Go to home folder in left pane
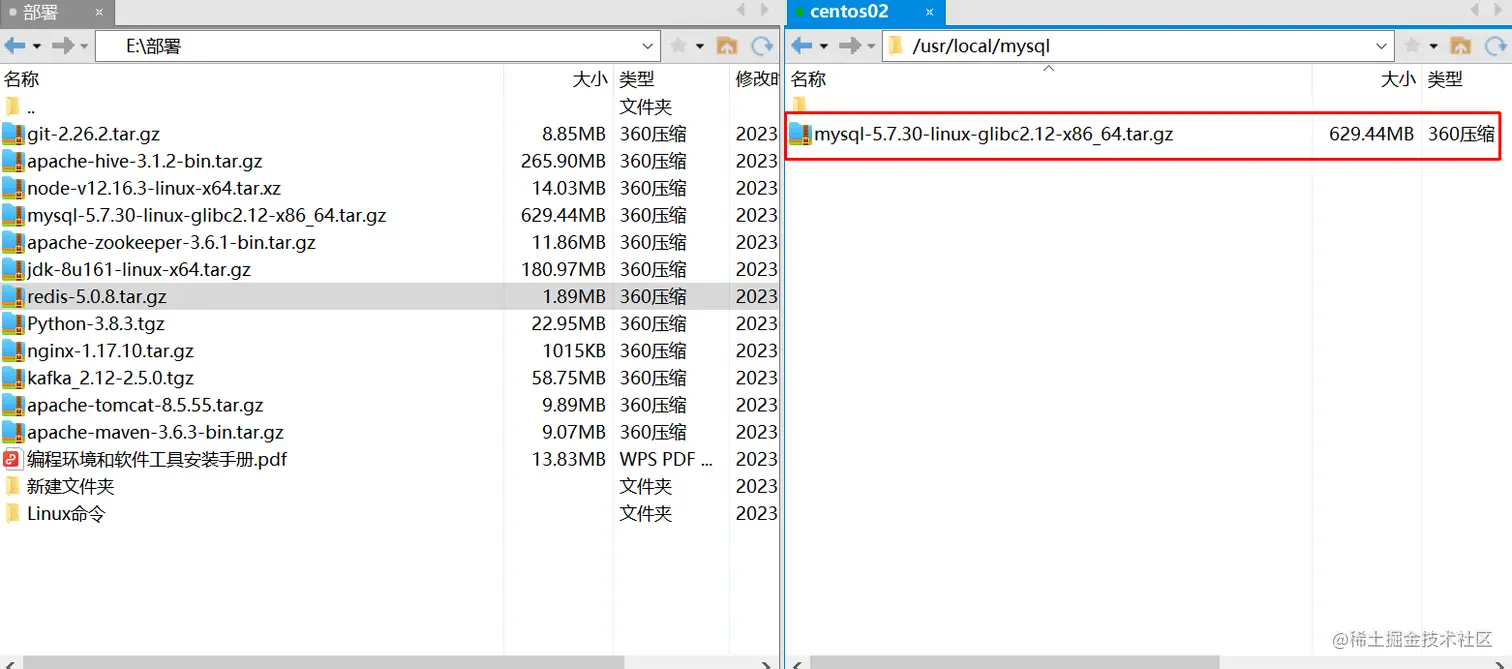The width and height of the screenshot is (1512, 669). click(728, 46)
